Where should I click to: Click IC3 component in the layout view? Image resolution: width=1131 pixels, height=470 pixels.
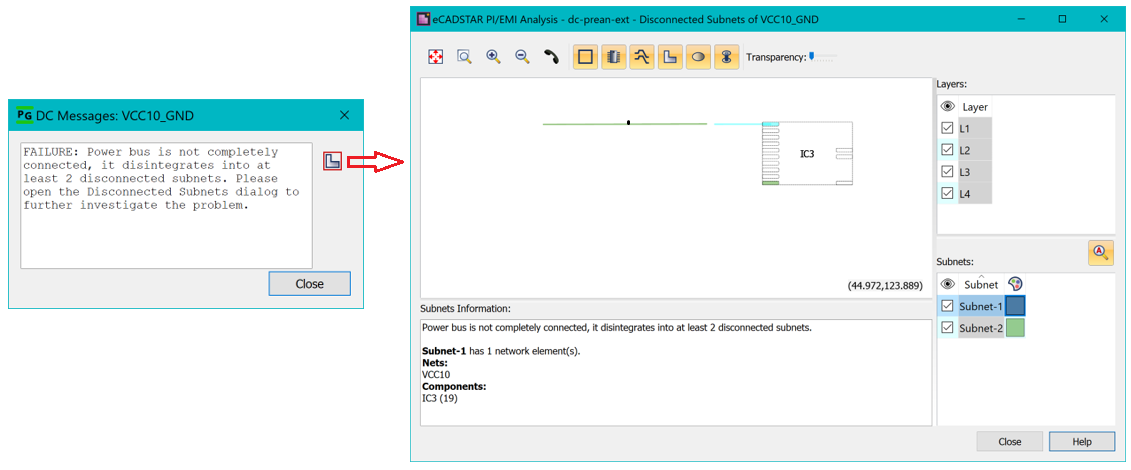[807, 154]
